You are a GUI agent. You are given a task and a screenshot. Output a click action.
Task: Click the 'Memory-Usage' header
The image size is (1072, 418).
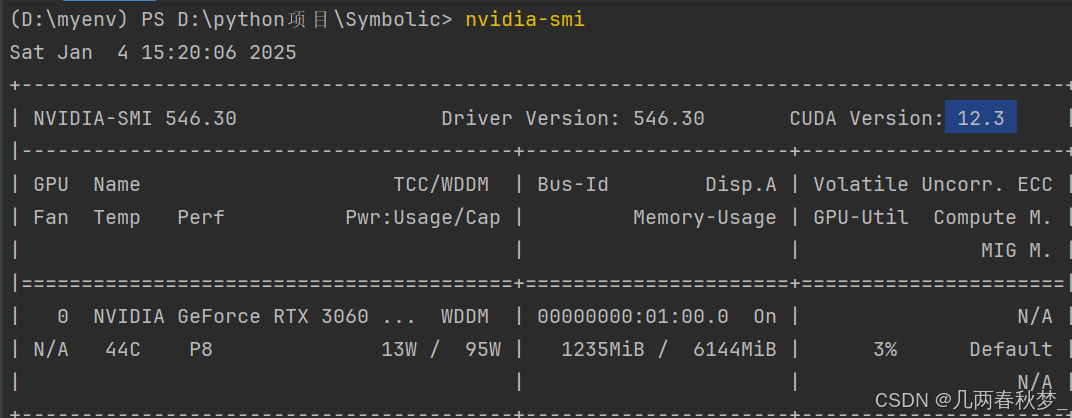click(x=705, y=218)
